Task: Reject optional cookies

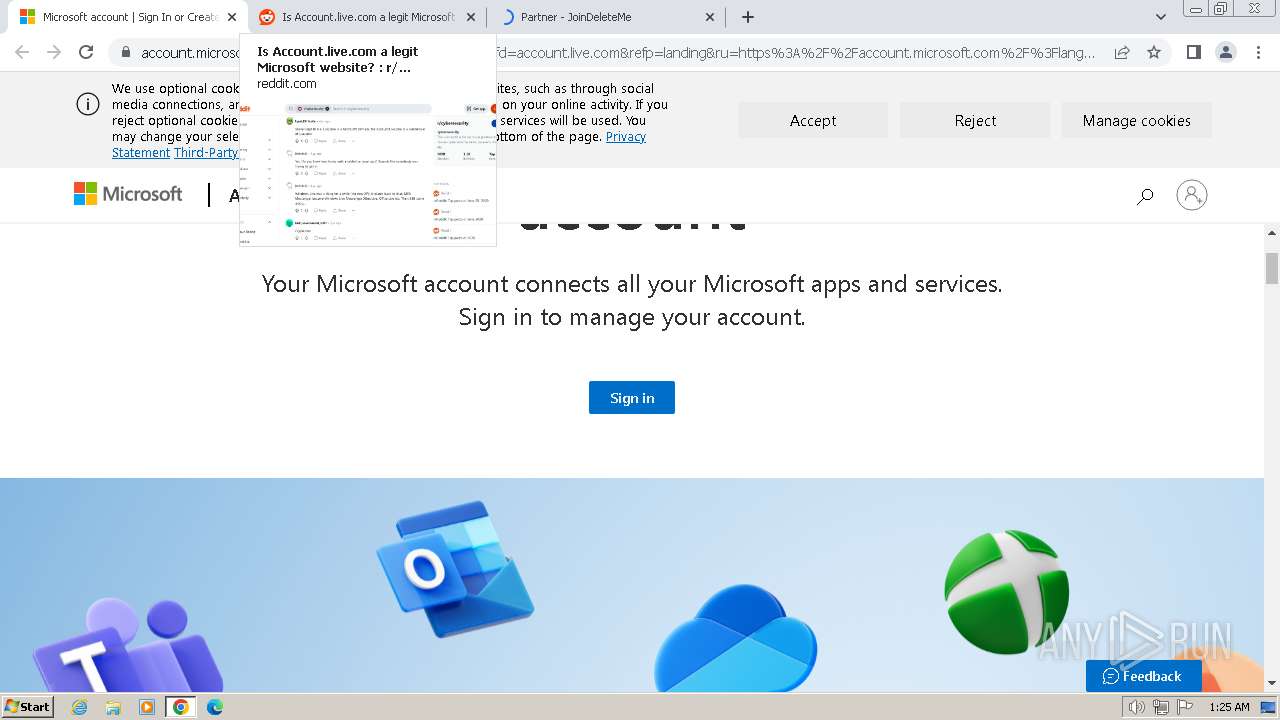Action: [x=975, y=120]
